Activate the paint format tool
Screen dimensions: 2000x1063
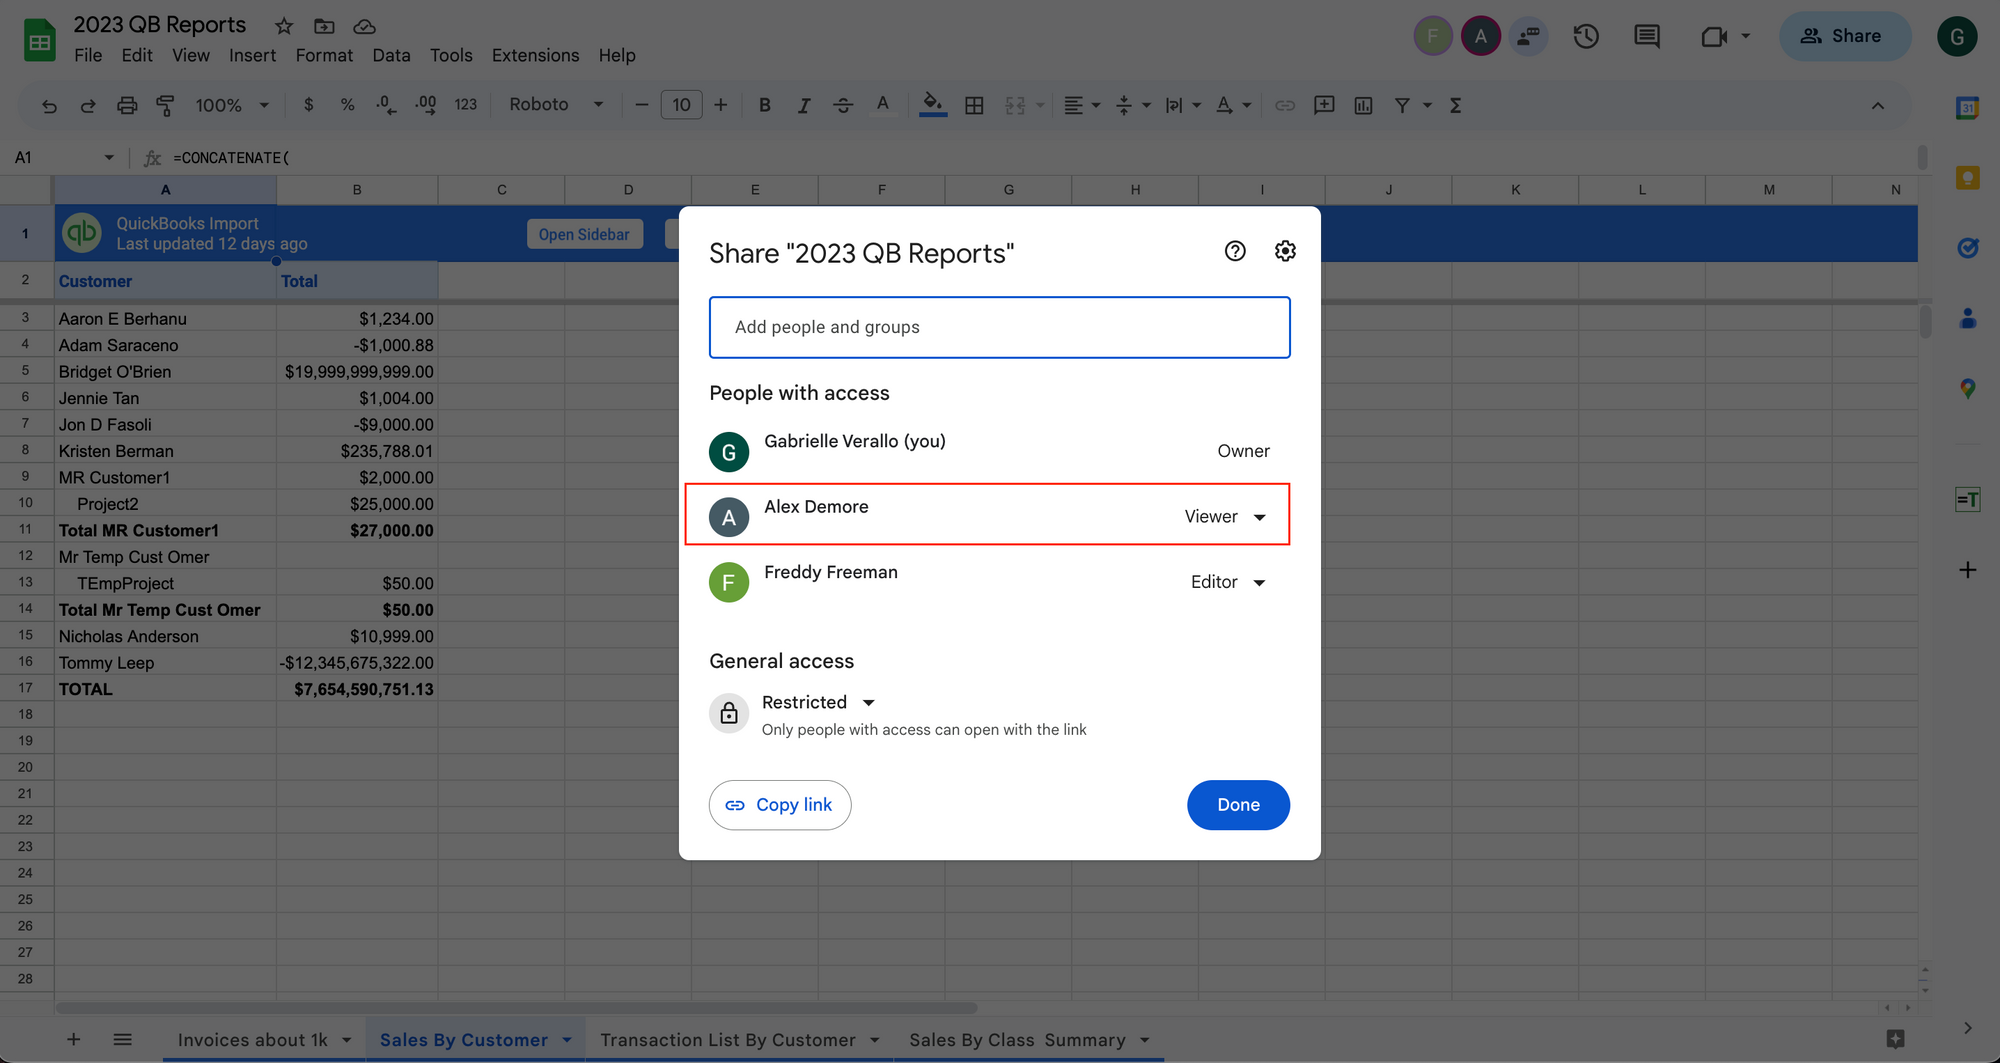[166, 105]
